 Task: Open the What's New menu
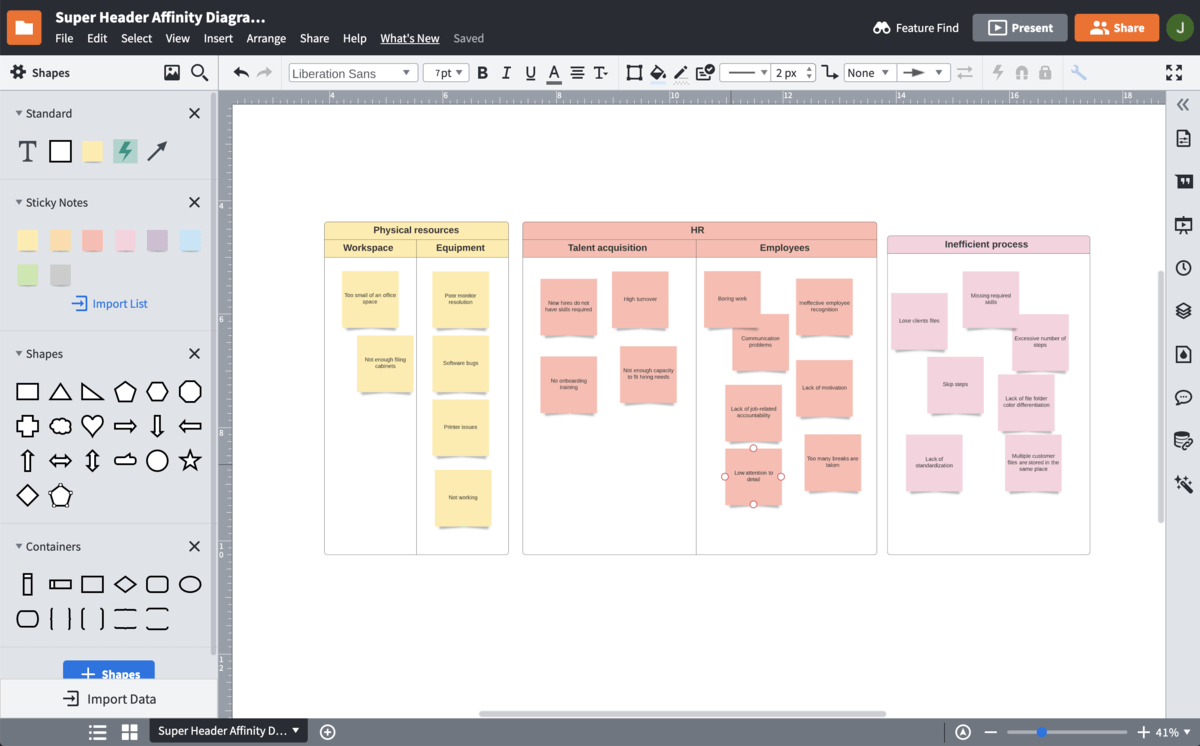[x=410, y=38]
